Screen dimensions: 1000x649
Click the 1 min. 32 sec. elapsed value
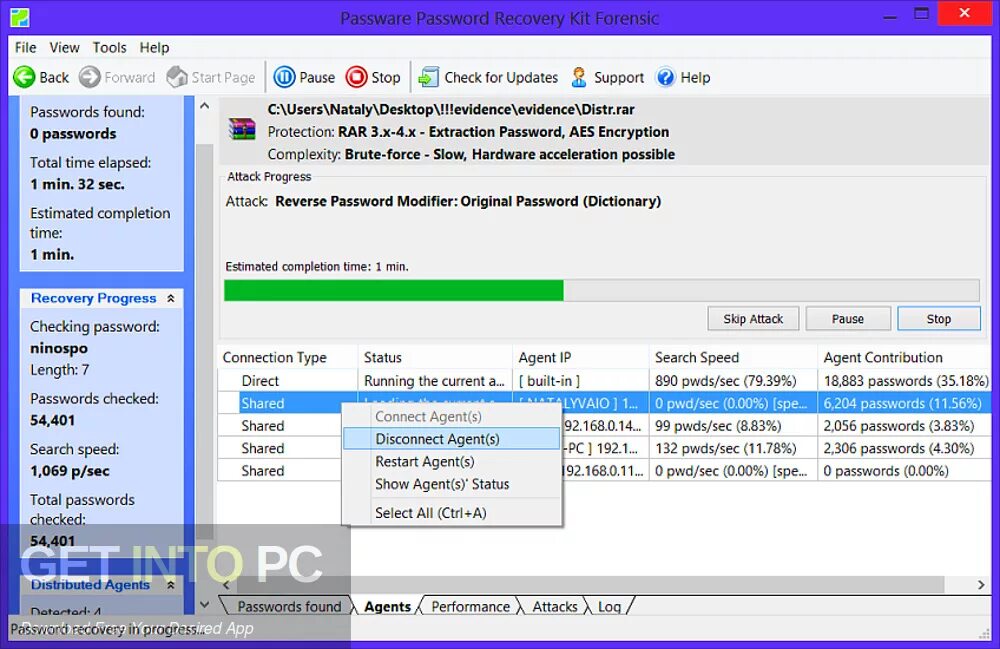tap(77, 184)
